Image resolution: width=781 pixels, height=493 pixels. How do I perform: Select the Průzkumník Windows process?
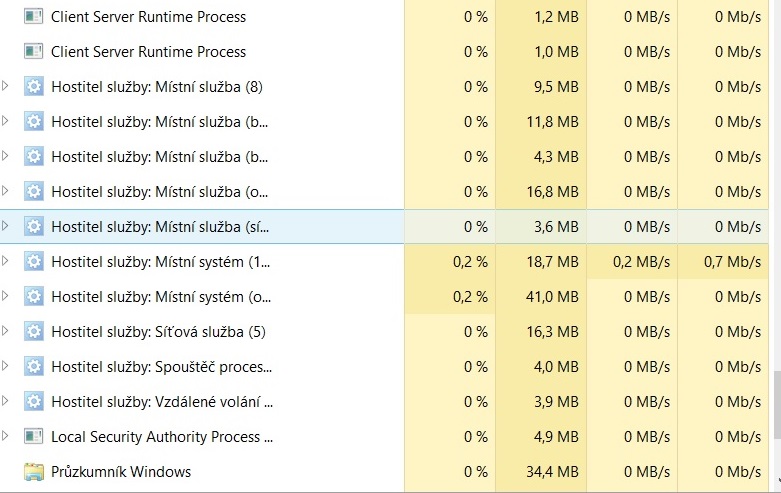click(121, 471)
